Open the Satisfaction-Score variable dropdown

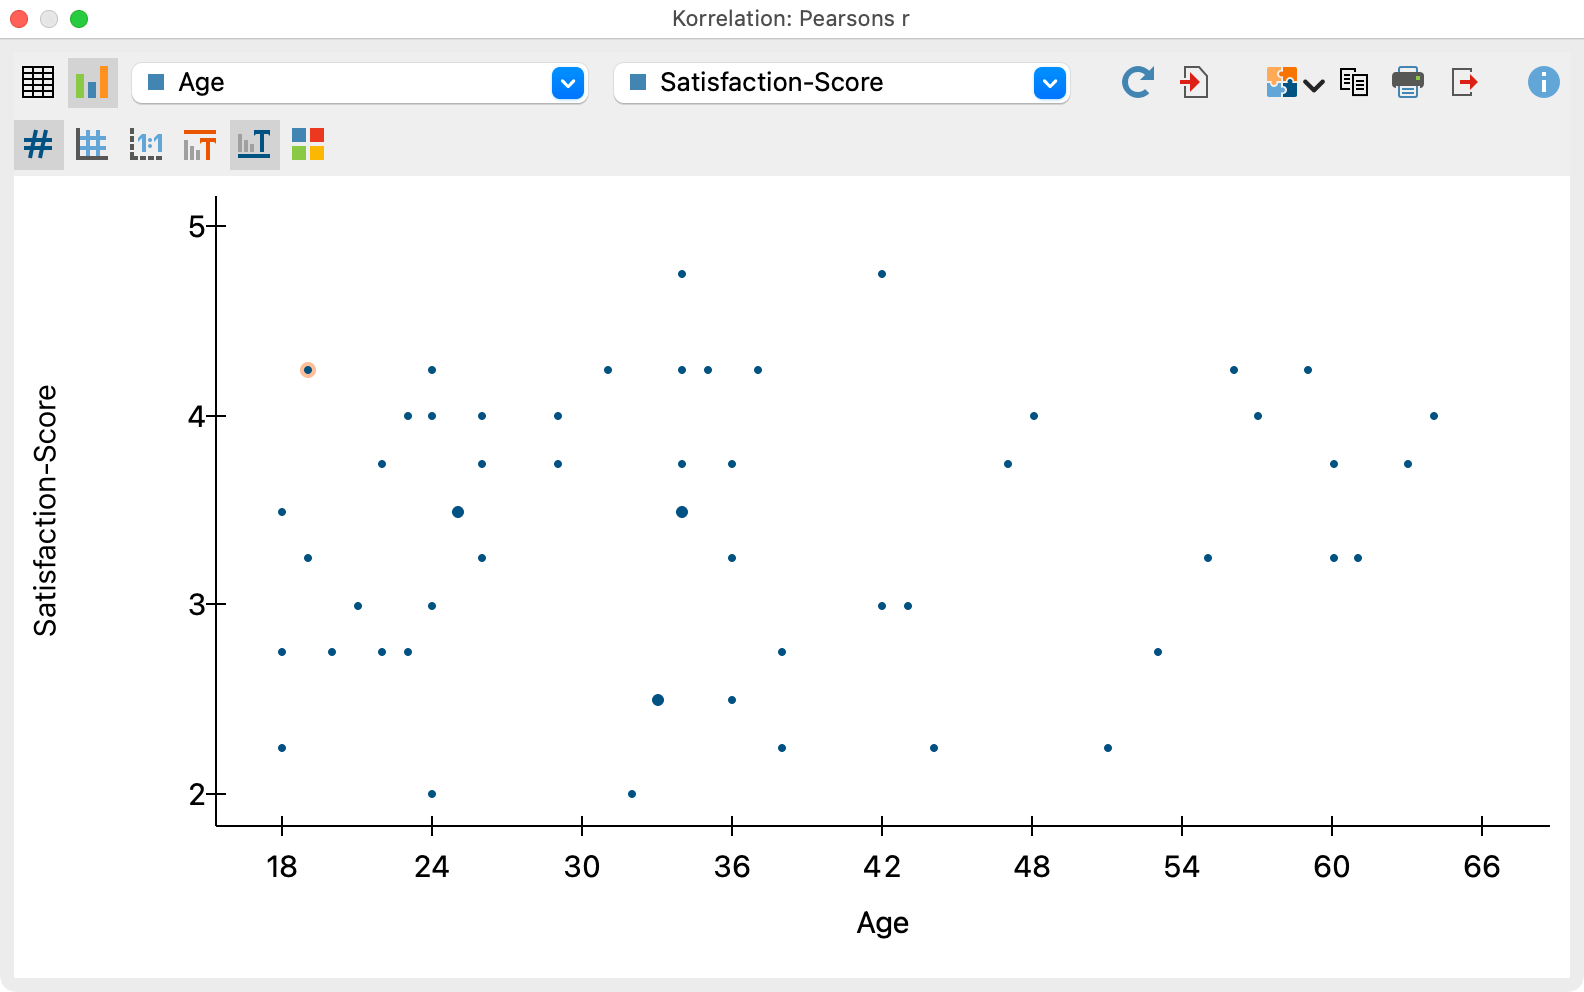click(x=1048, y=82)
